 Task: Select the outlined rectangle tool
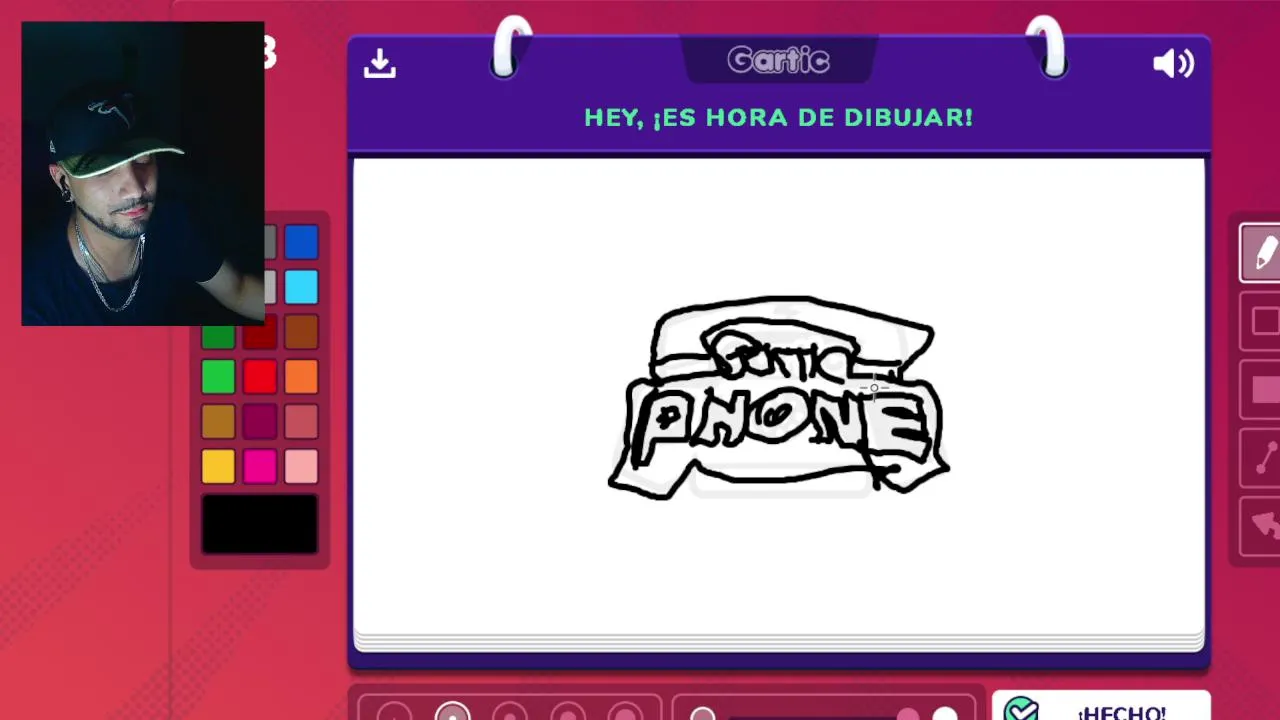point(1262,322)
